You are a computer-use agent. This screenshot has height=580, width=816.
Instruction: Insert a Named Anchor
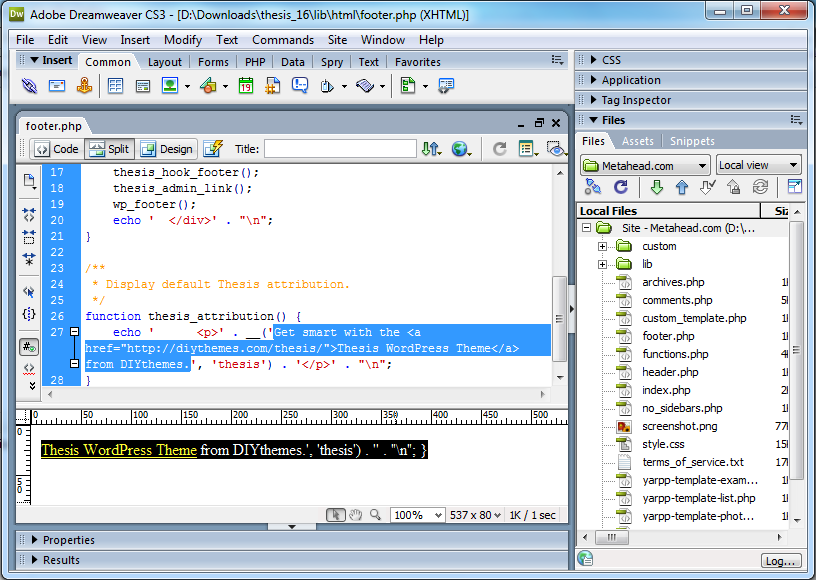click(84, 86)
